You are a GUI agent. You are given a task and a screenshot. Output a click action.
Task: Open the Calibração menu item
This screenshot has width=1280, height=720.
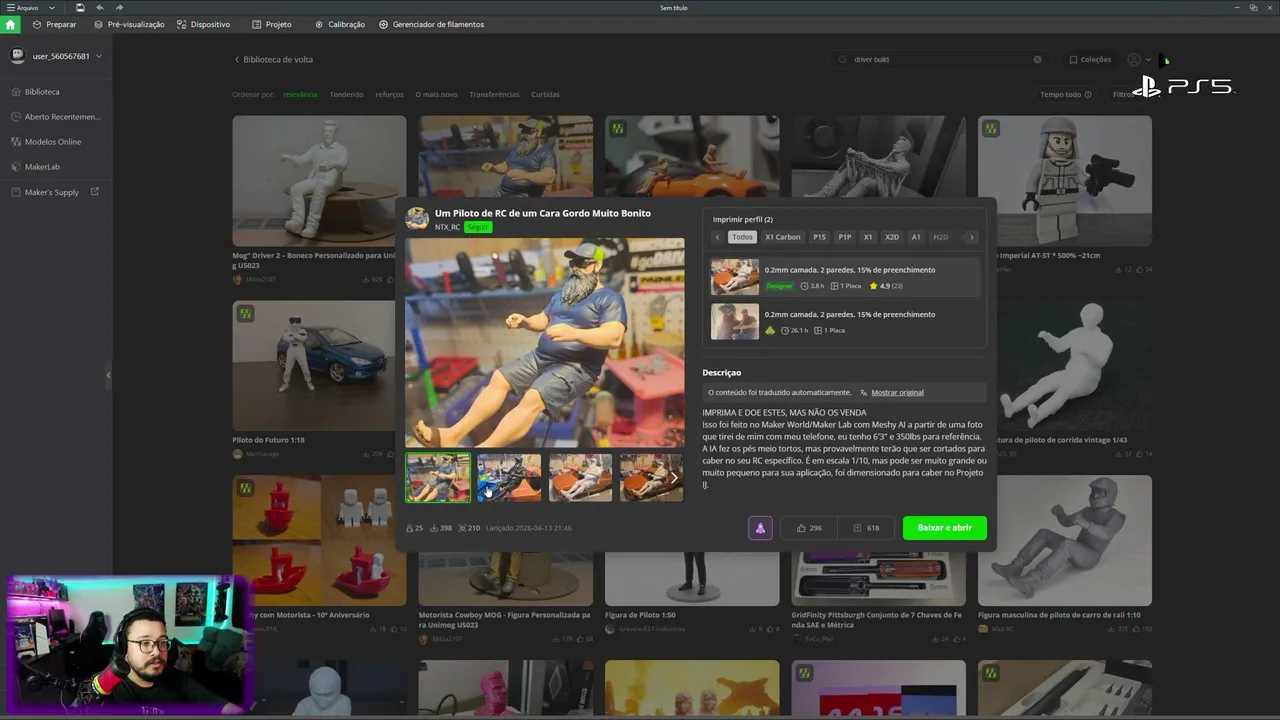point(340,24)
